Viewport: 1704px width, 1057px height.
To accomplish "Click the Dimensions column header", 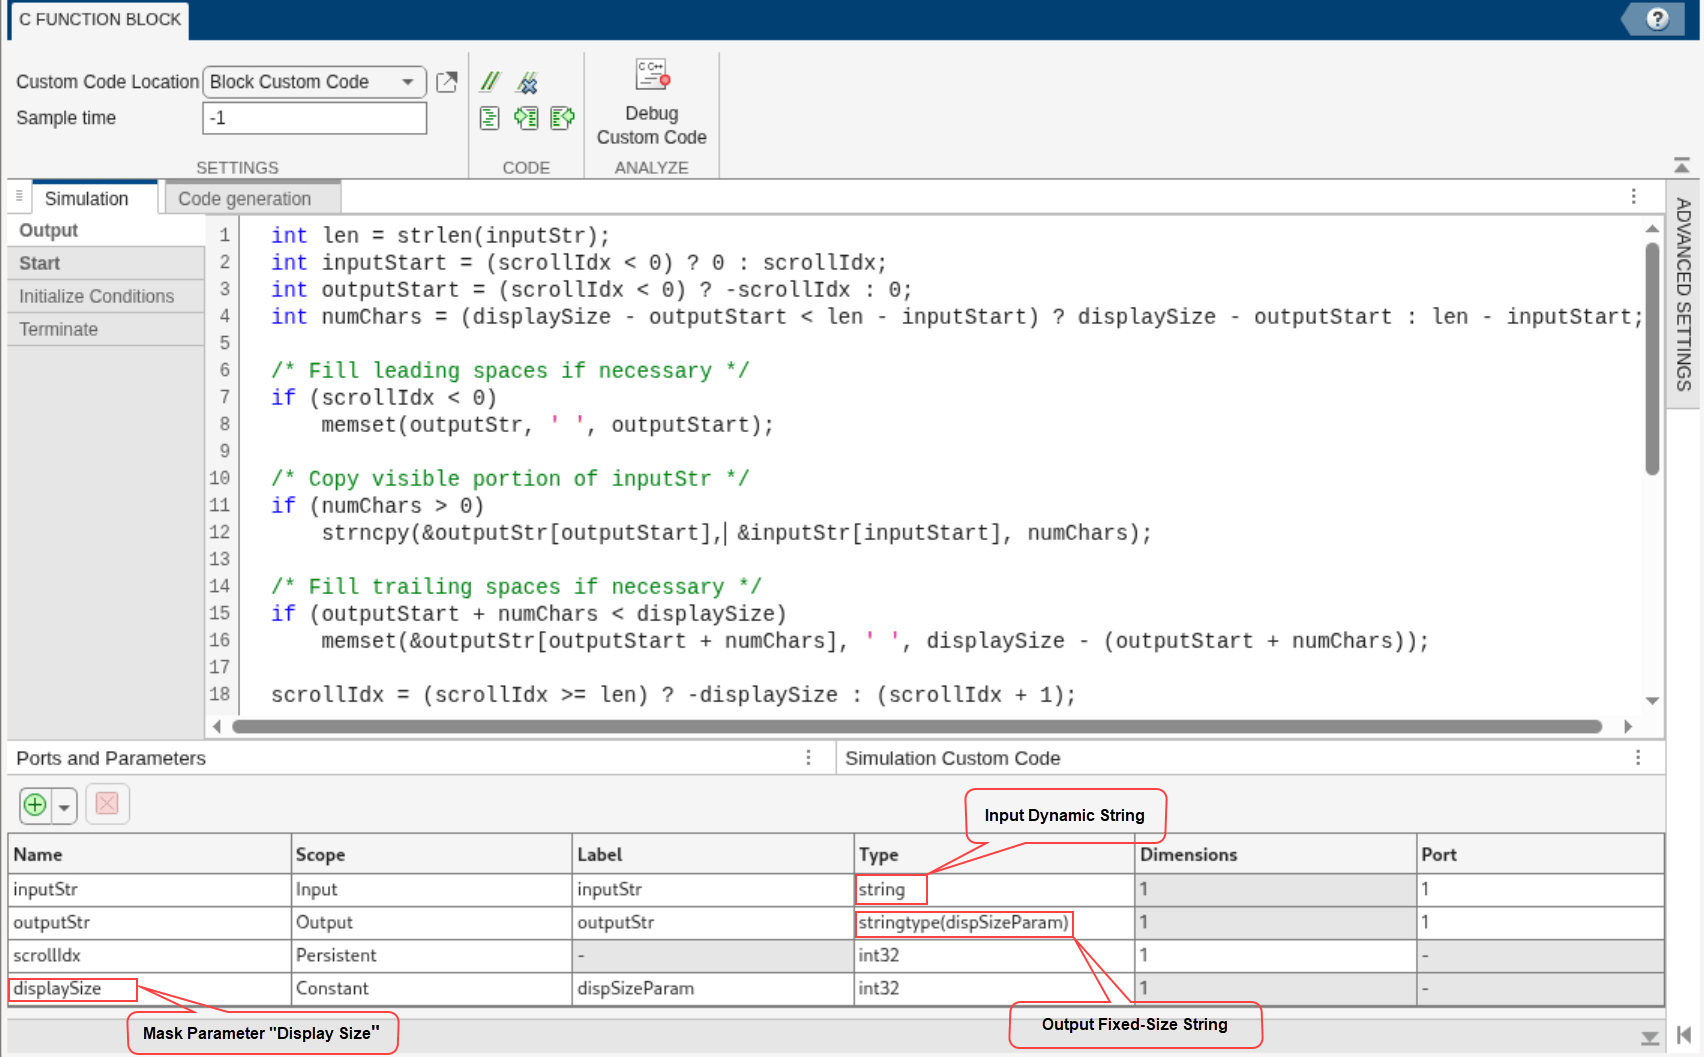I will [x=1276, y=854].
